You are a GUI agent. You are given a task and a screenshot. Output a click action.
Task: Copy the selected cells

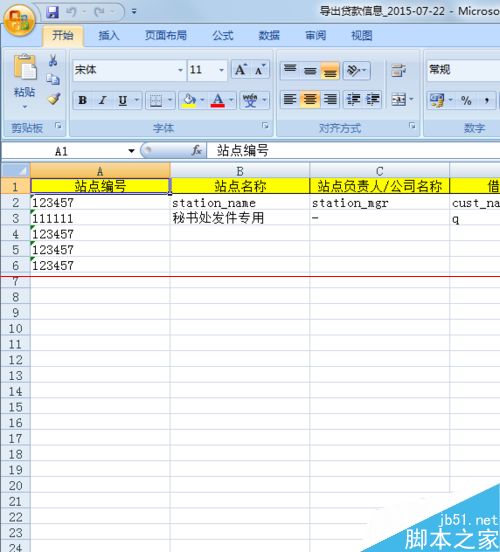pos(53,79)
